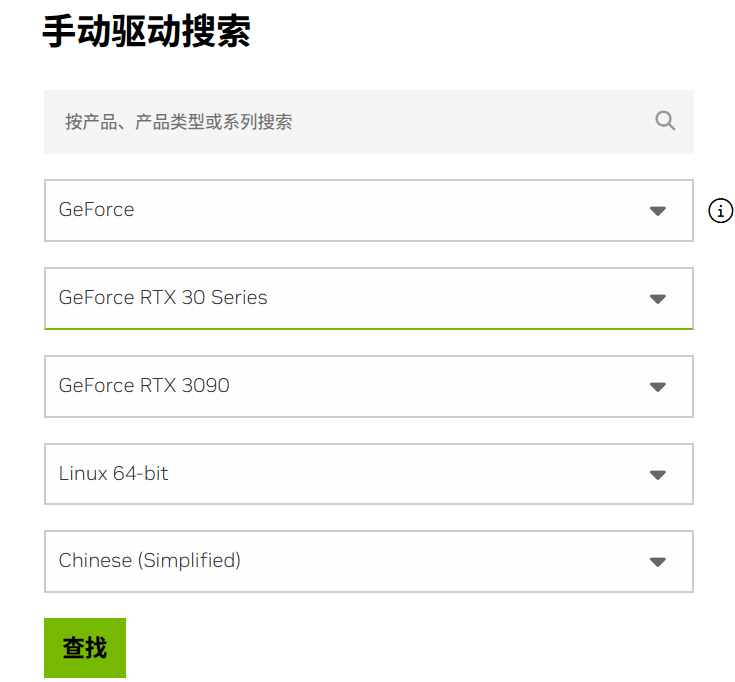Click the arrow next to GeForce RTX 3090
This screenshot has height=682, width=735.
(x=658, y=387)
